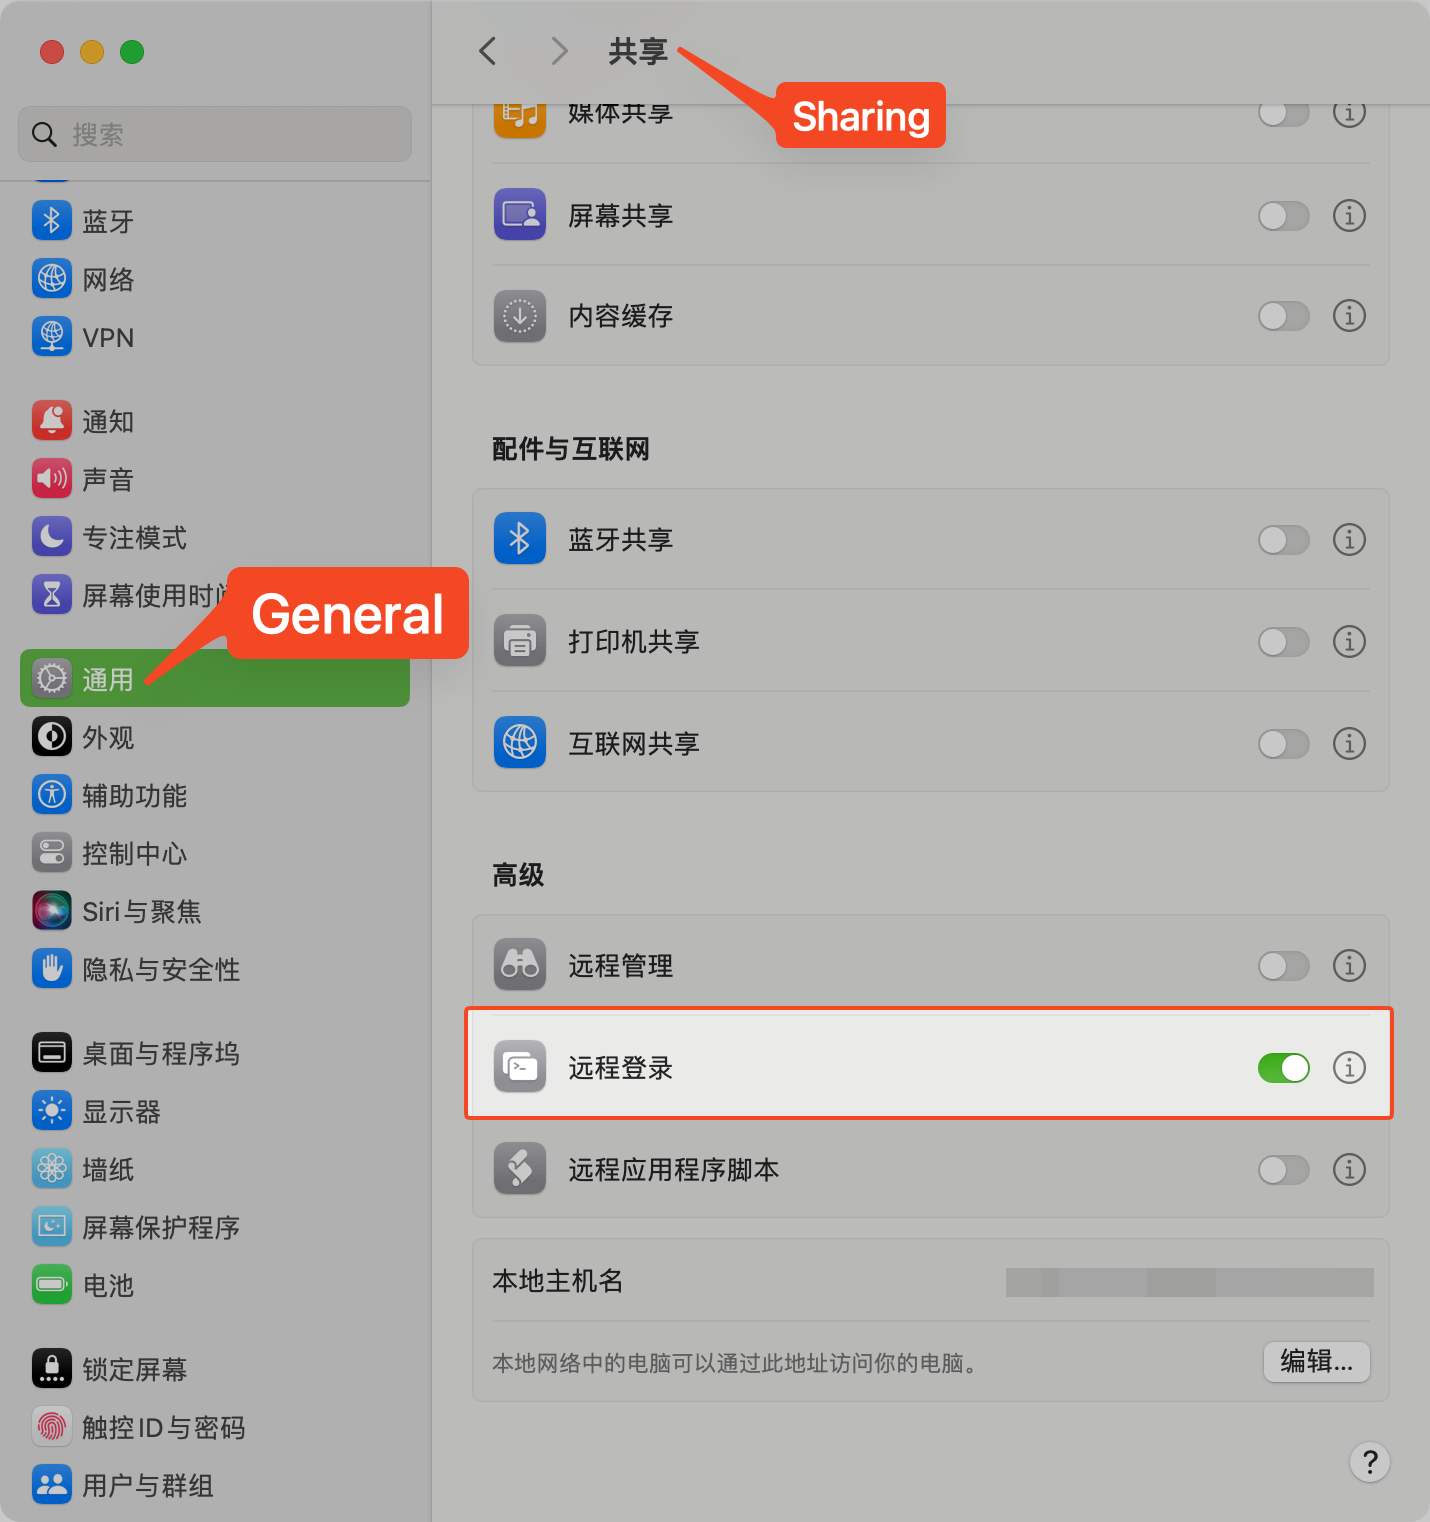Image resolution: width=1430 pixels, height=1522 pixels.
Task: Disable the 远程登录 toggle
Action: pyautogui.click(x=1284, y=1067)
